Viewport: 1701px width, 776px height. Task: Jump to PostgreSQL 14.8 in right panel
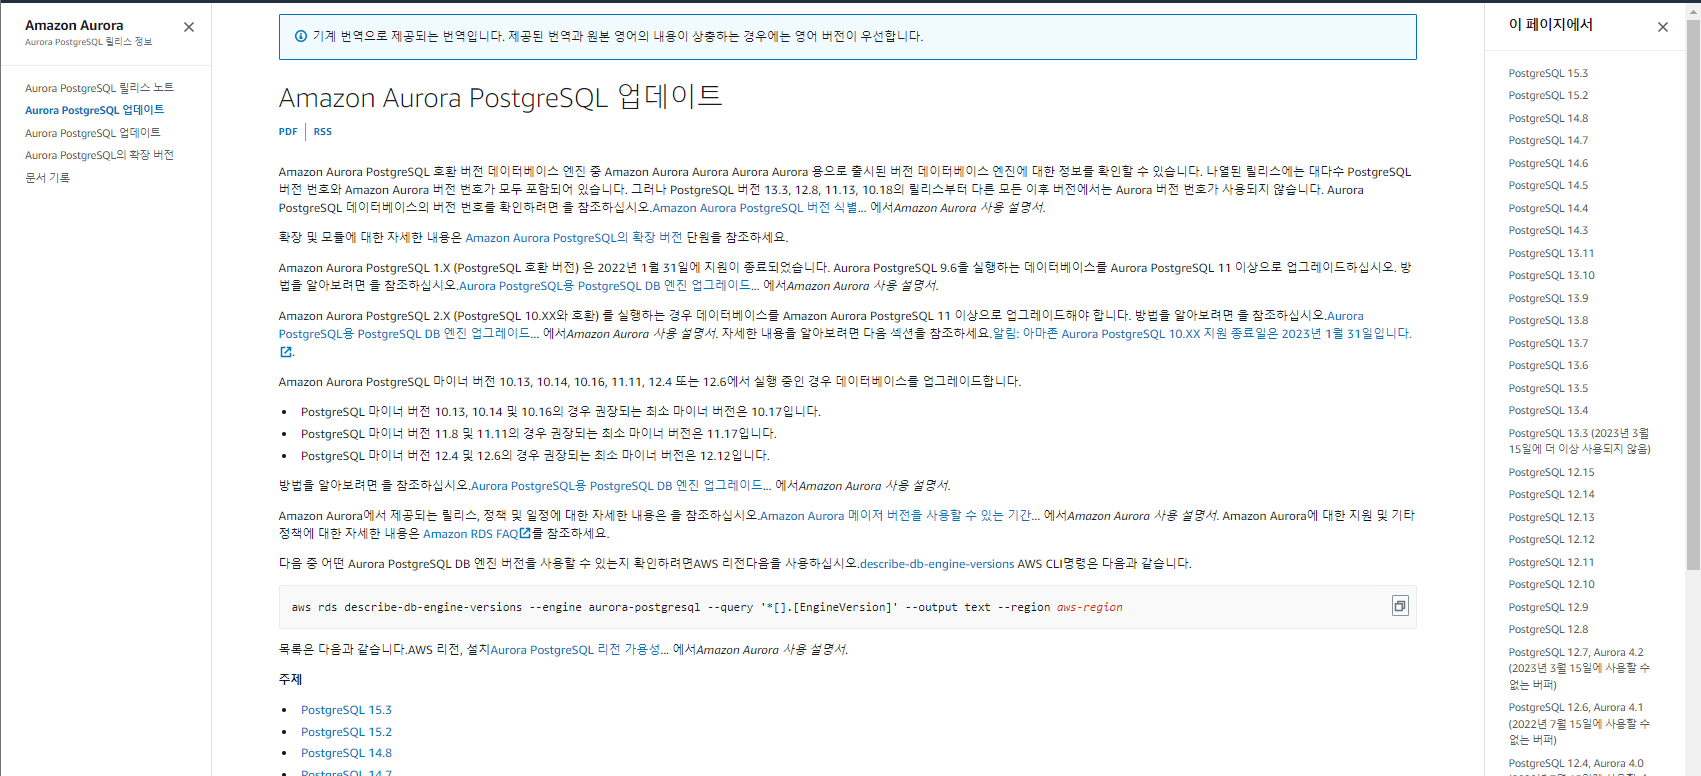click(x=1548, y=118)
